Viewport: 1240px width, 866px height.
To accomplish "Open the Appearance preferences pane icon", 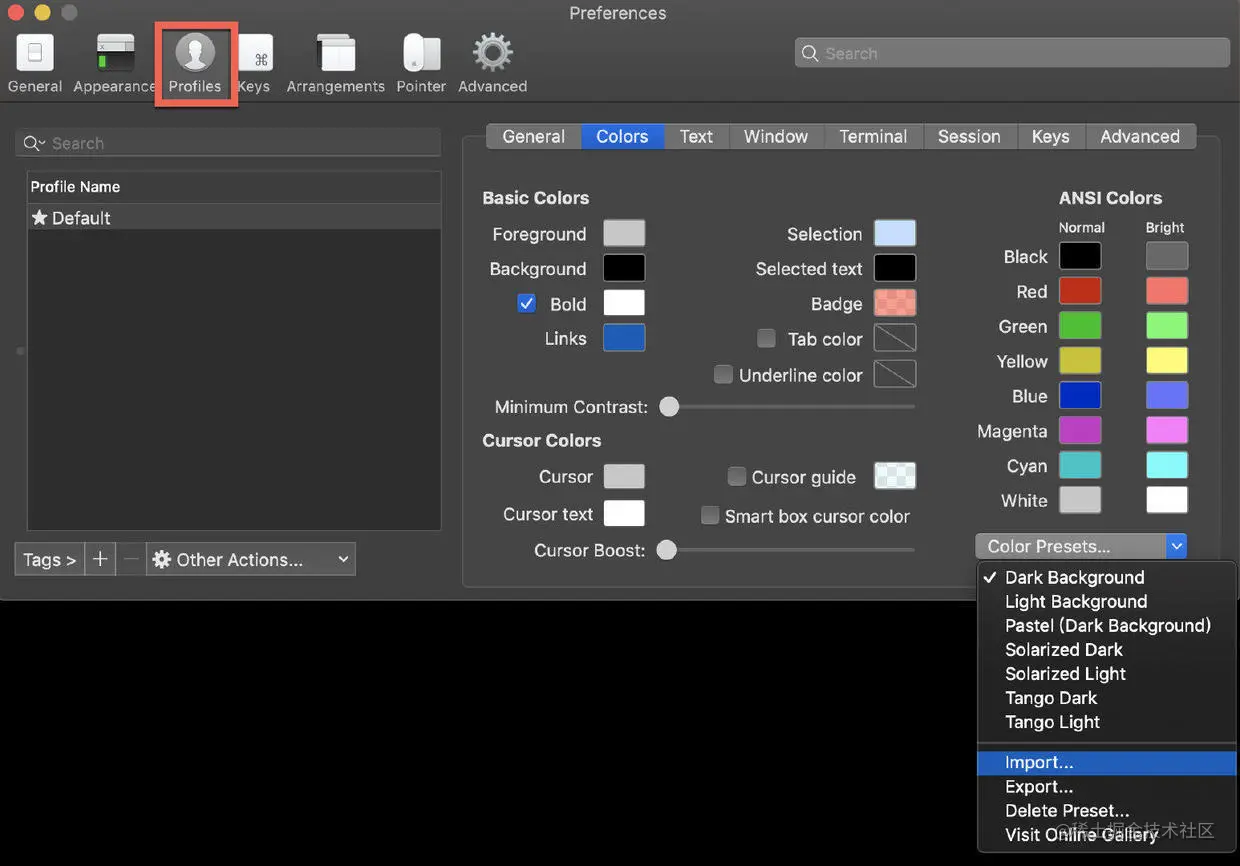I will 115,53.
